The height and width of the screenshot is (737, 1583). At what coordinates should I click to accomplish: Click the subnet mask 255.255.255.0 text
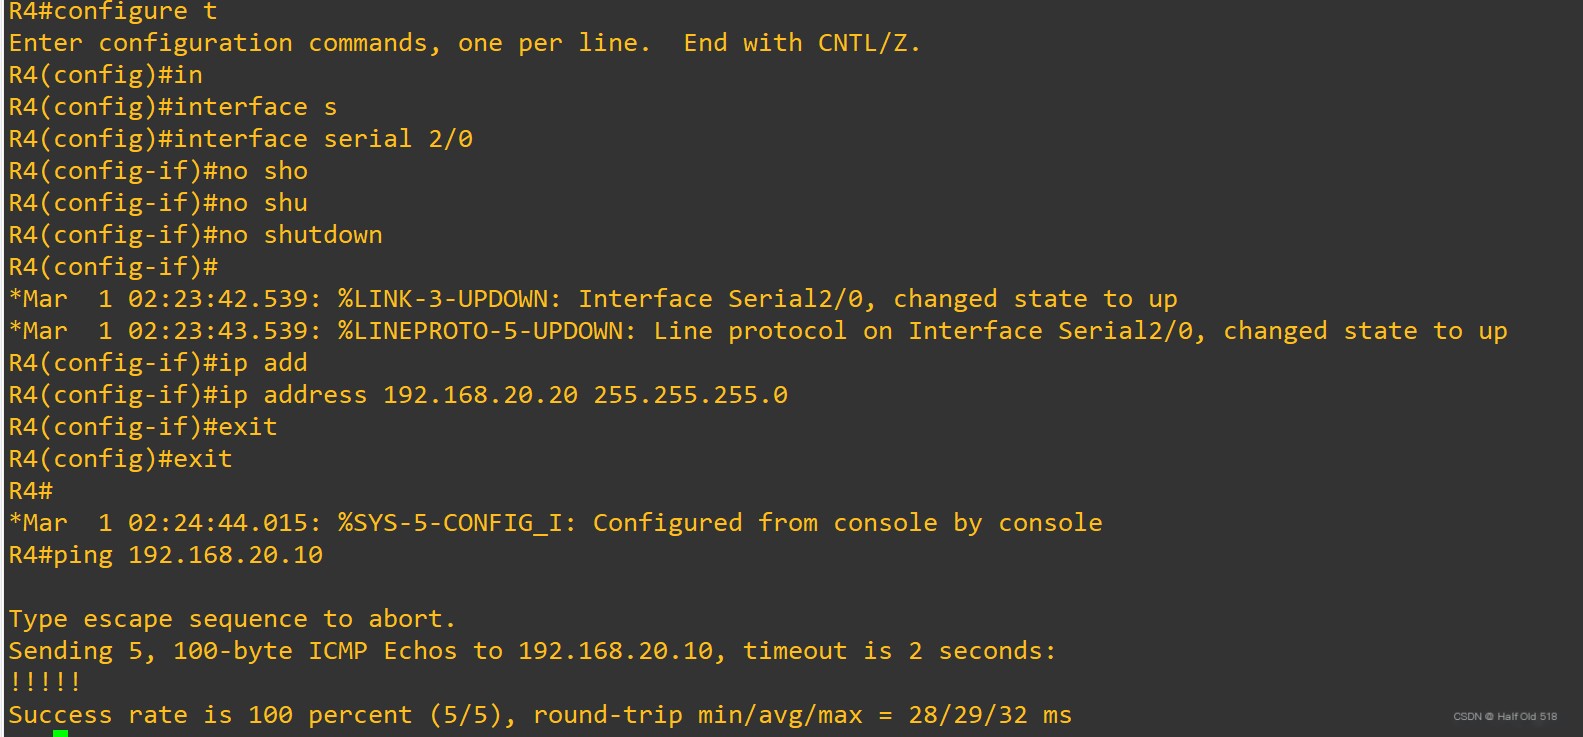point(691,395)
